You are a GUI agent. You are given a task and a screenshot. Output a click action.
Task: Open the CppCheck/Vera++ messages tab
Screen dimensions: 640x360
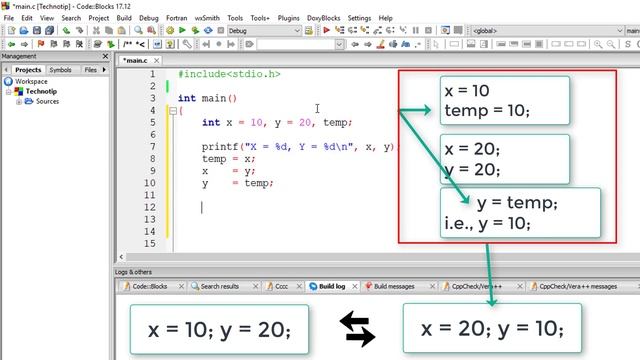(578, 287)
